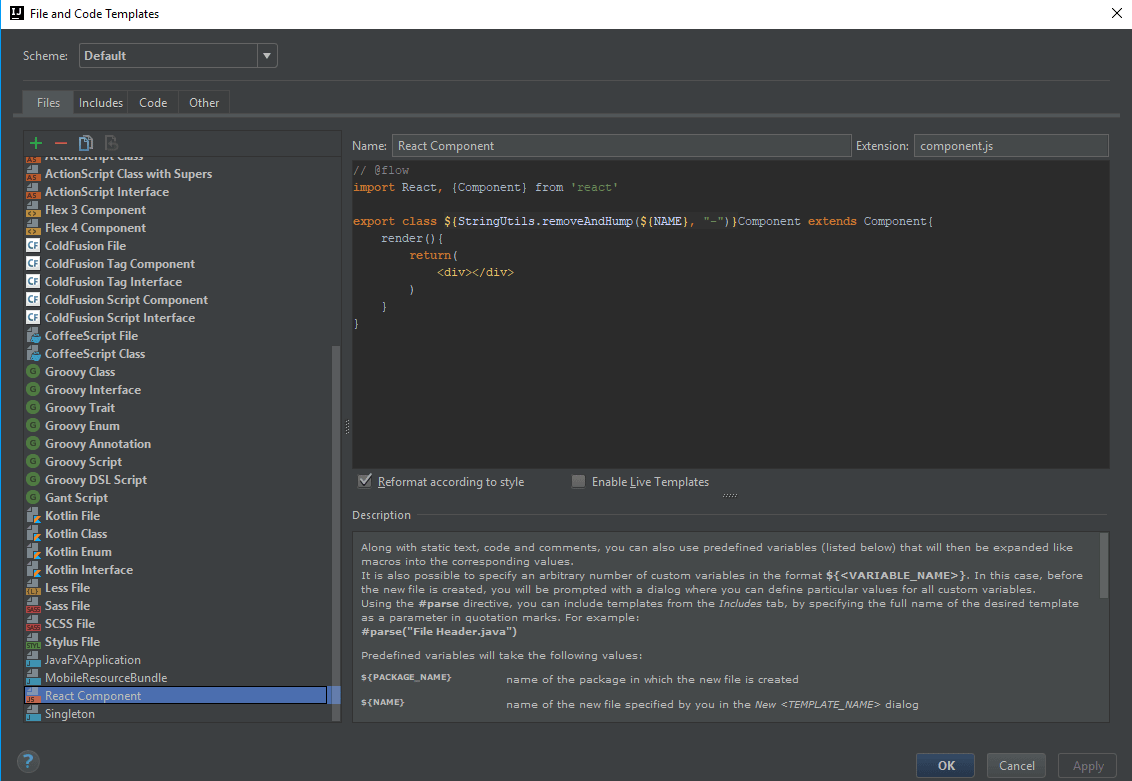Image resolution: width=1132 pixels, height=781 pixels.
Task: Create a new file template
Action: point(36,142)
